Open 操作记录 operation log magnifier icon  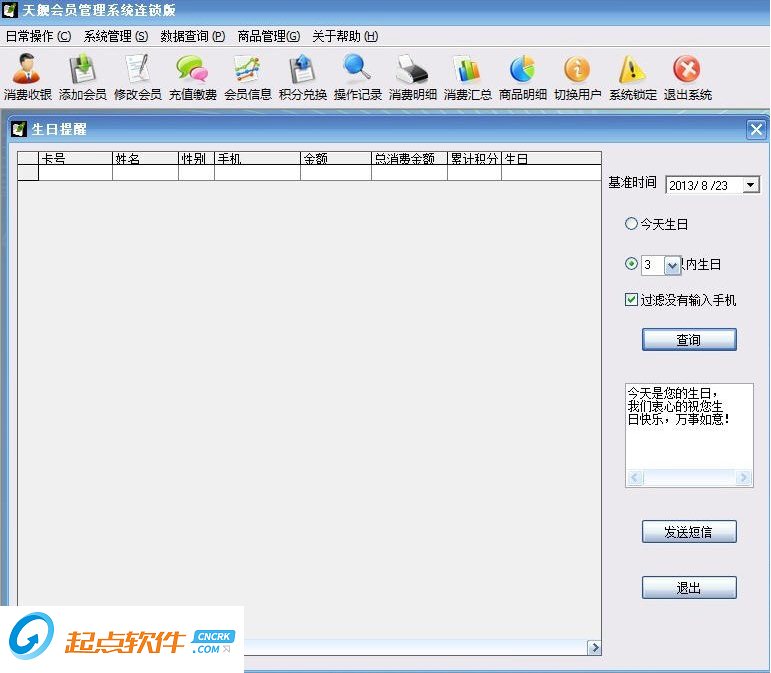click(357, 77)
